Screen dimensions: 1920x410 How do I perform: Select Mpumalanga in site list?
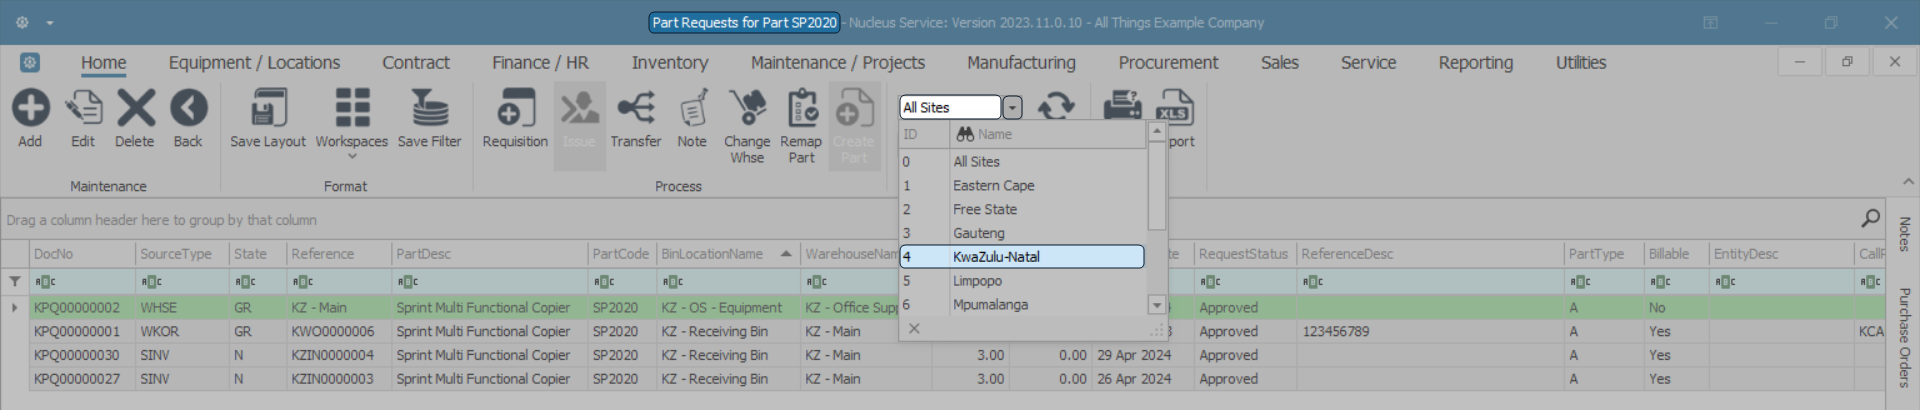pos(1022,305)
